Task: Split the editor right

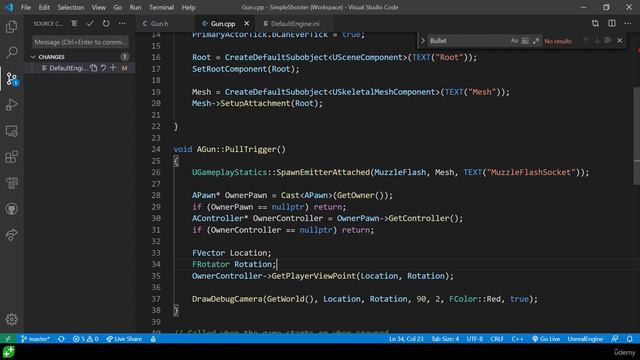Action: click(611, 24)
